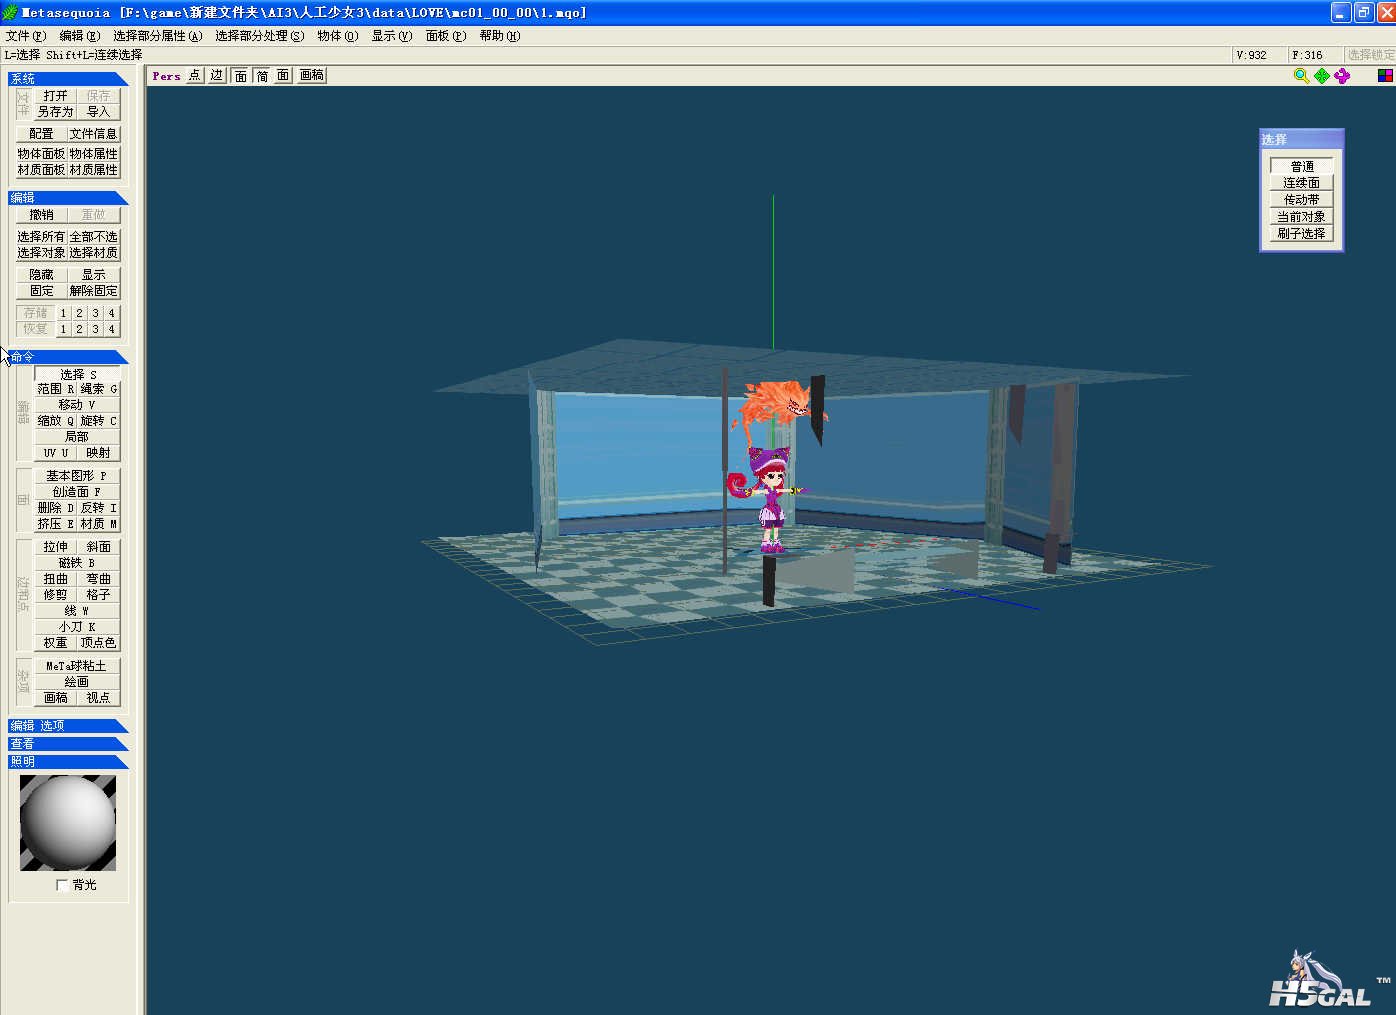Viewport: 1396px width, 1015px height.
Task: Open the 面板(P) menu
Action: (x=445, y=36)
